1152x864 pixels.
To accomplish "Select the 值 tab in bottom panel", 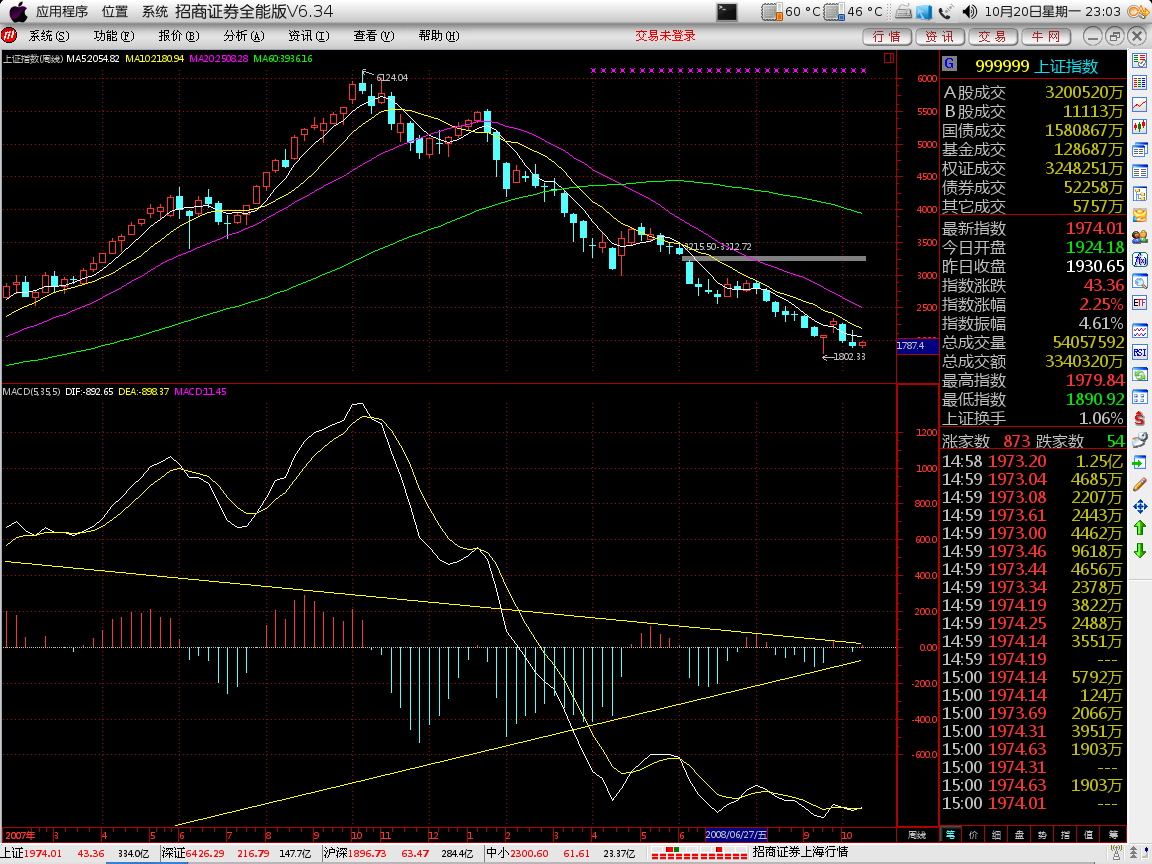I will click(1088, 835).
